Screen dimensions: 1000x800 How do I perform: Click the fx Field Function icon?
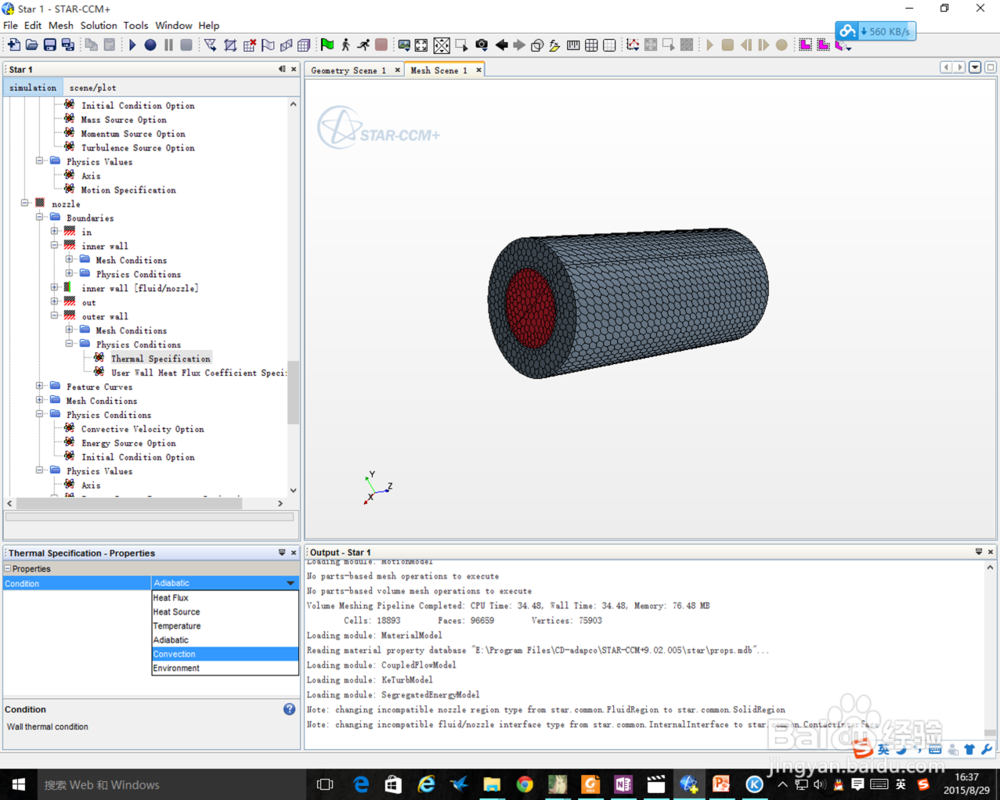(555, 45)
